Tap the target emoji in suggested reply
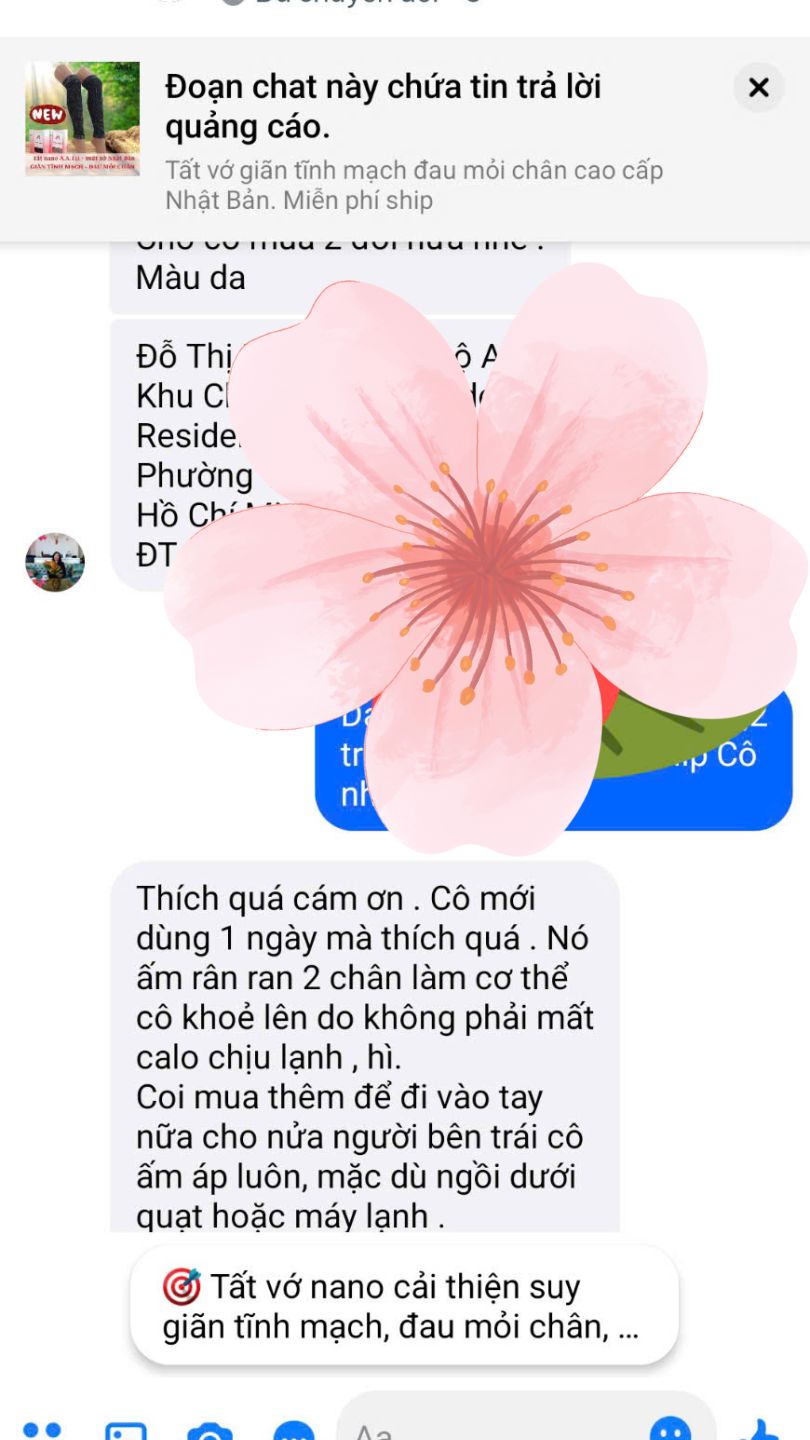This screenshot has width=810, height=1440. (181, 1287)
